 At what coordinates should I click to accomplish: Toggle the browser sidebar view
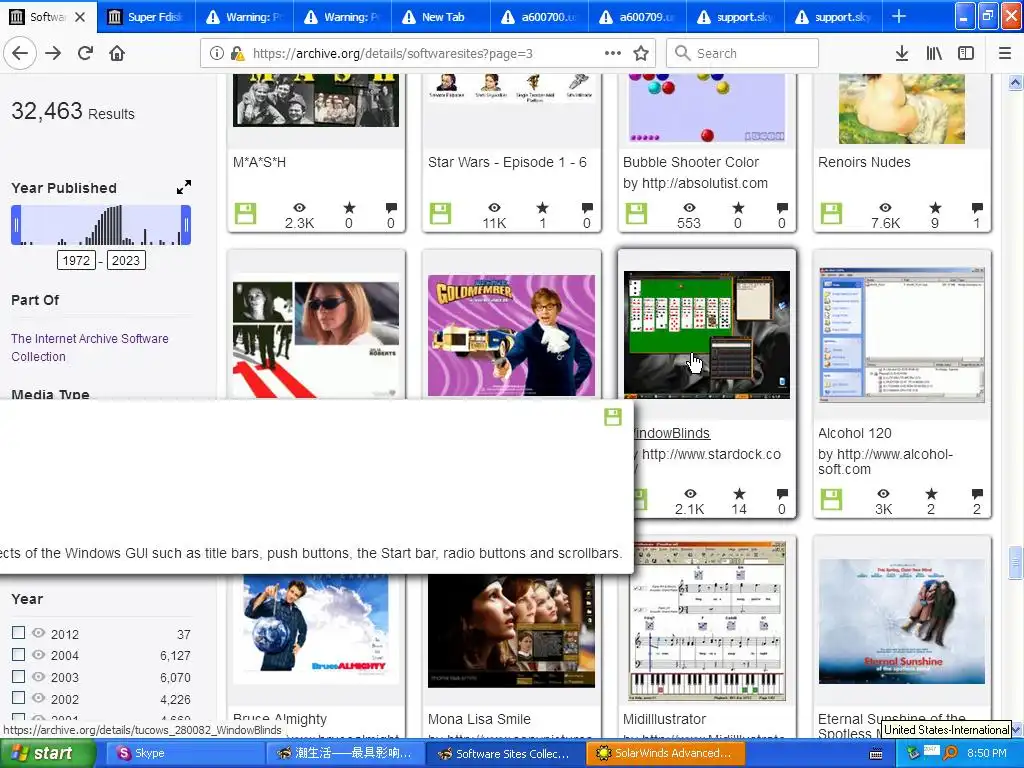[966, 54]
